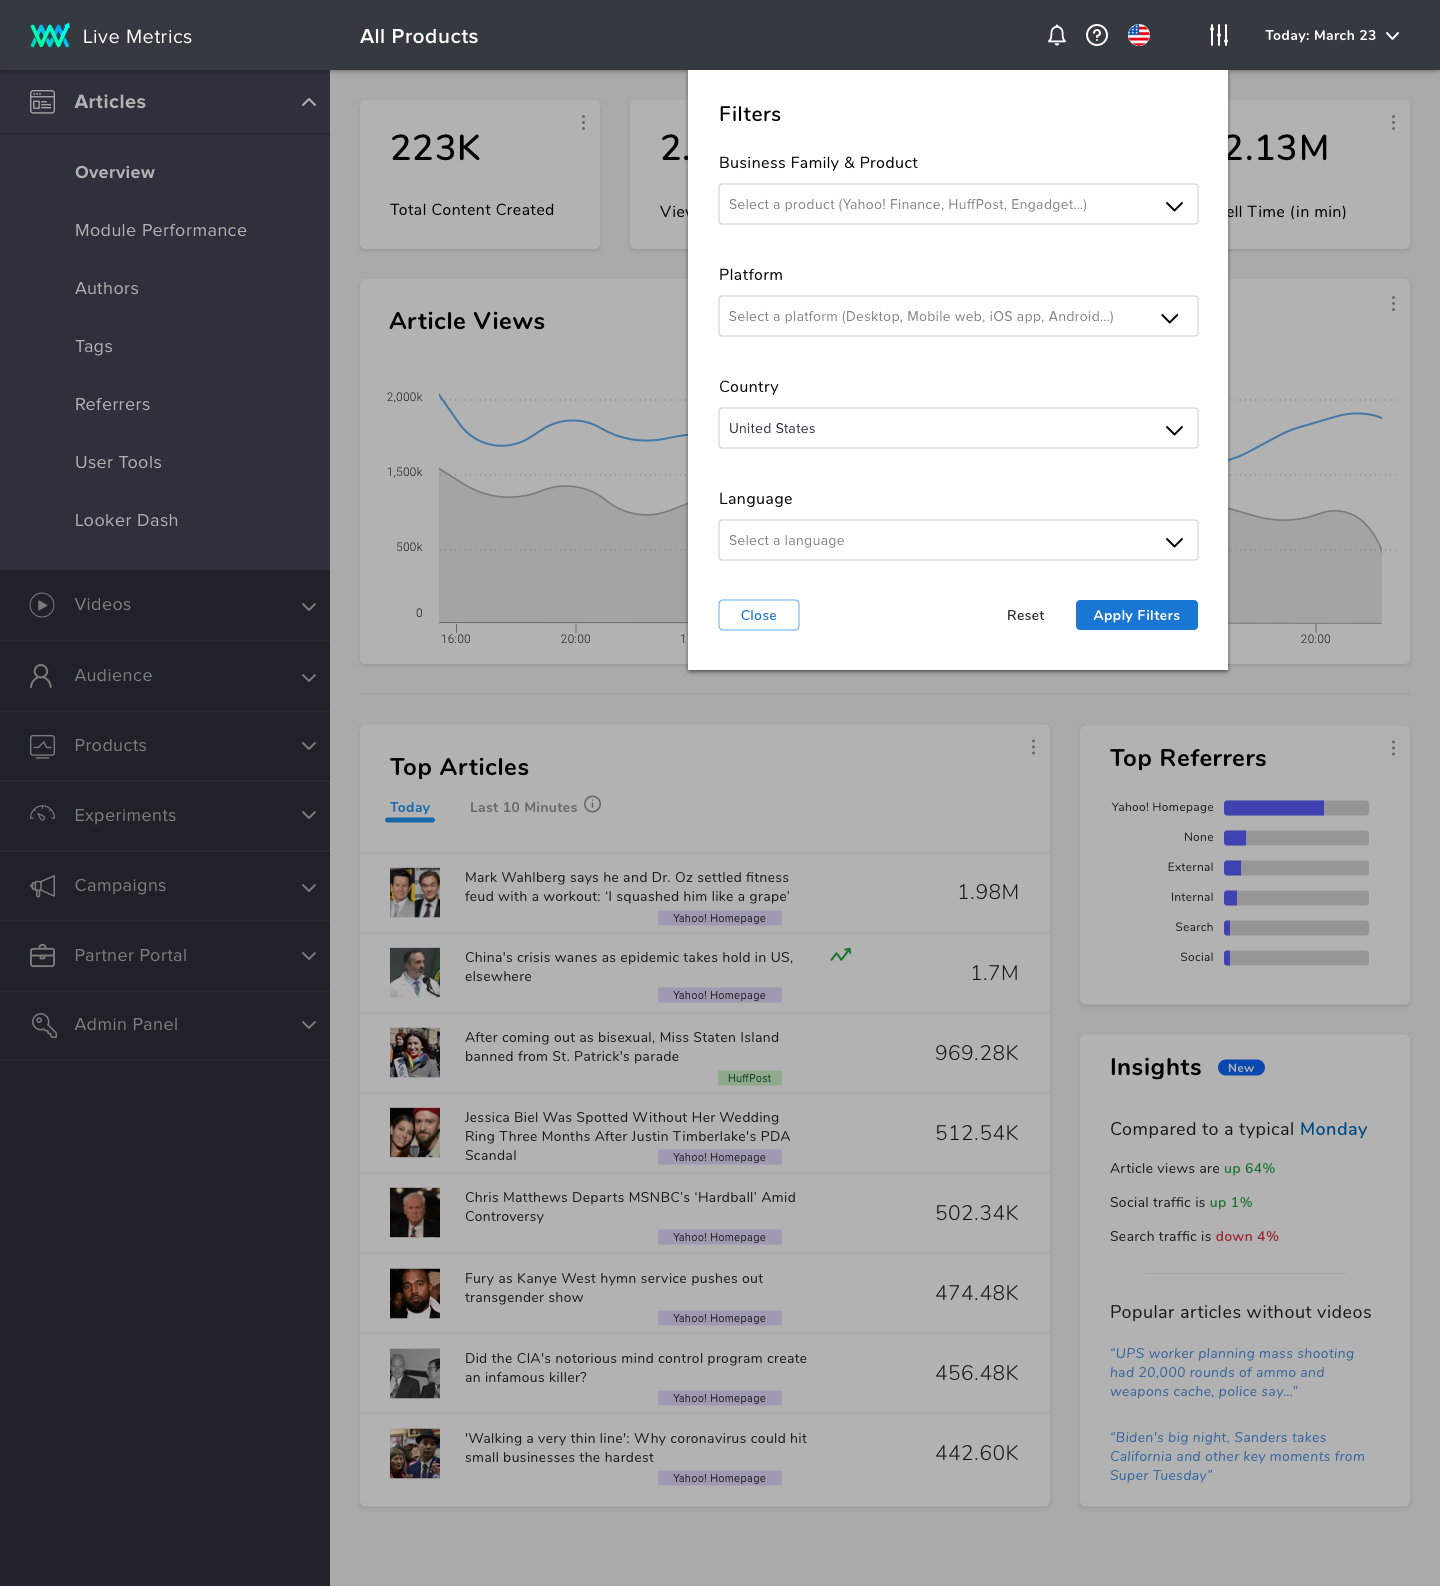This screenshot has width=1440, height=1586.
Task: Click the Kanye West article thumbnail
Action: (415, 1293)
